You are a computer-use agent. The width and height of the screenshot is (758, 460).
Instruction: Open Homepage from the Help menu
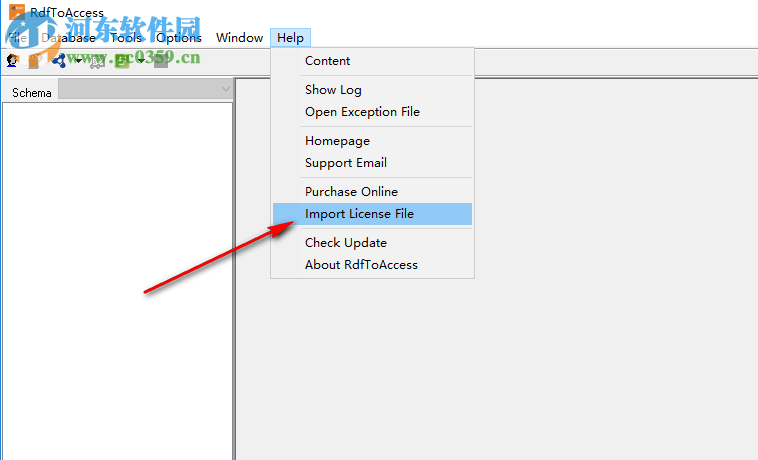372,141
